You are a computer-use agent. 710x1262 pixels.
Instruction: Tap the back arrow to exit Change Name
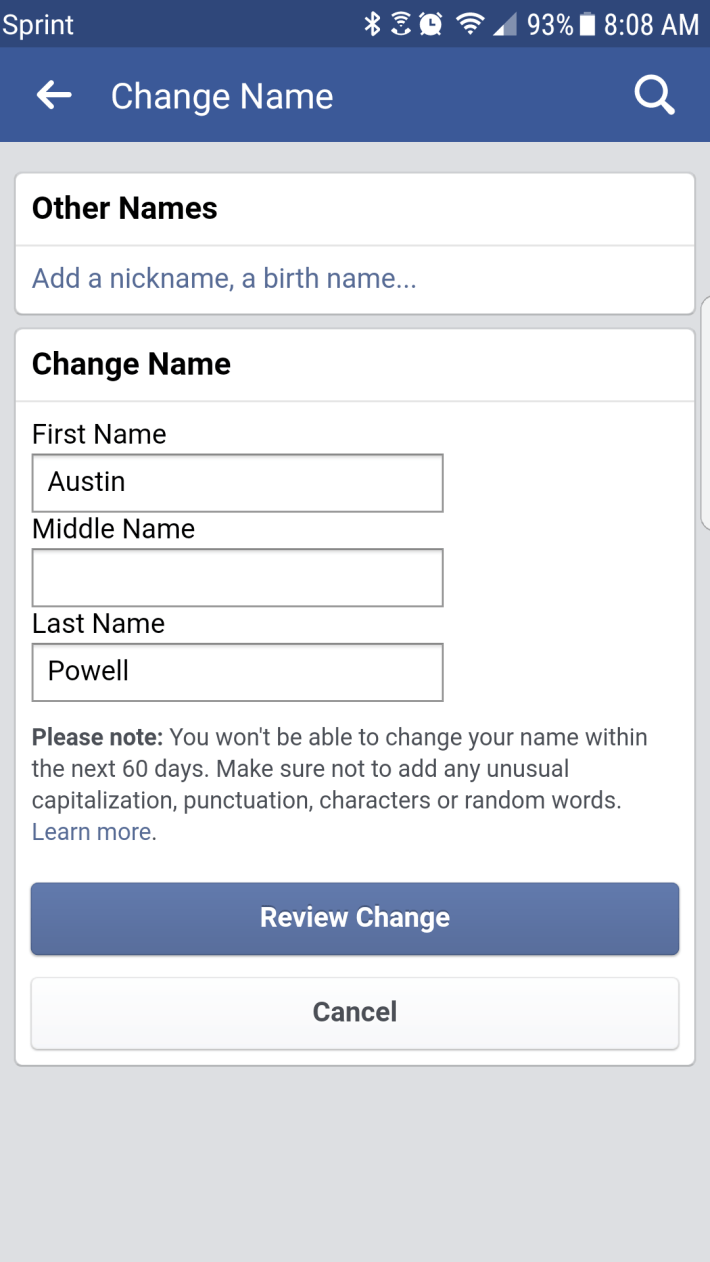tap(53, 95)
